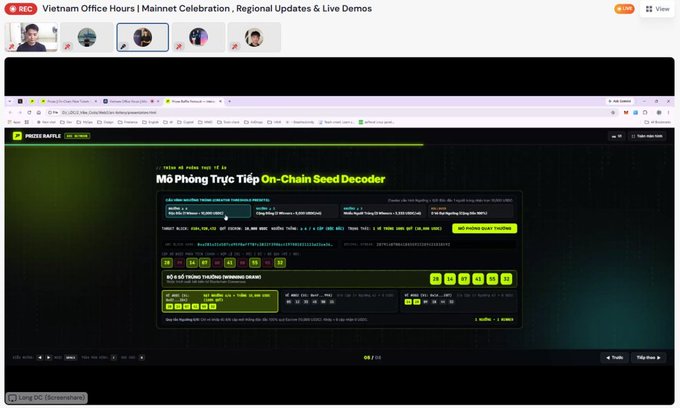Open the browser tab search dropdown arrow
Screen dimensions: 680x408
coord(10,101)
